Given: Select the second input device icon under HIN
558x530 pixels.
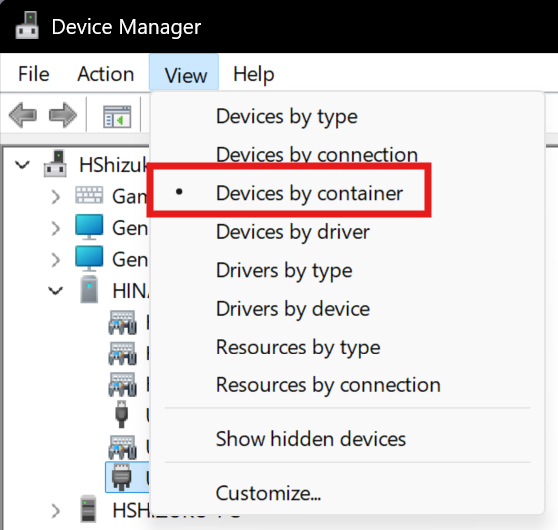Looking at the screenshot, I should point(122,353).
